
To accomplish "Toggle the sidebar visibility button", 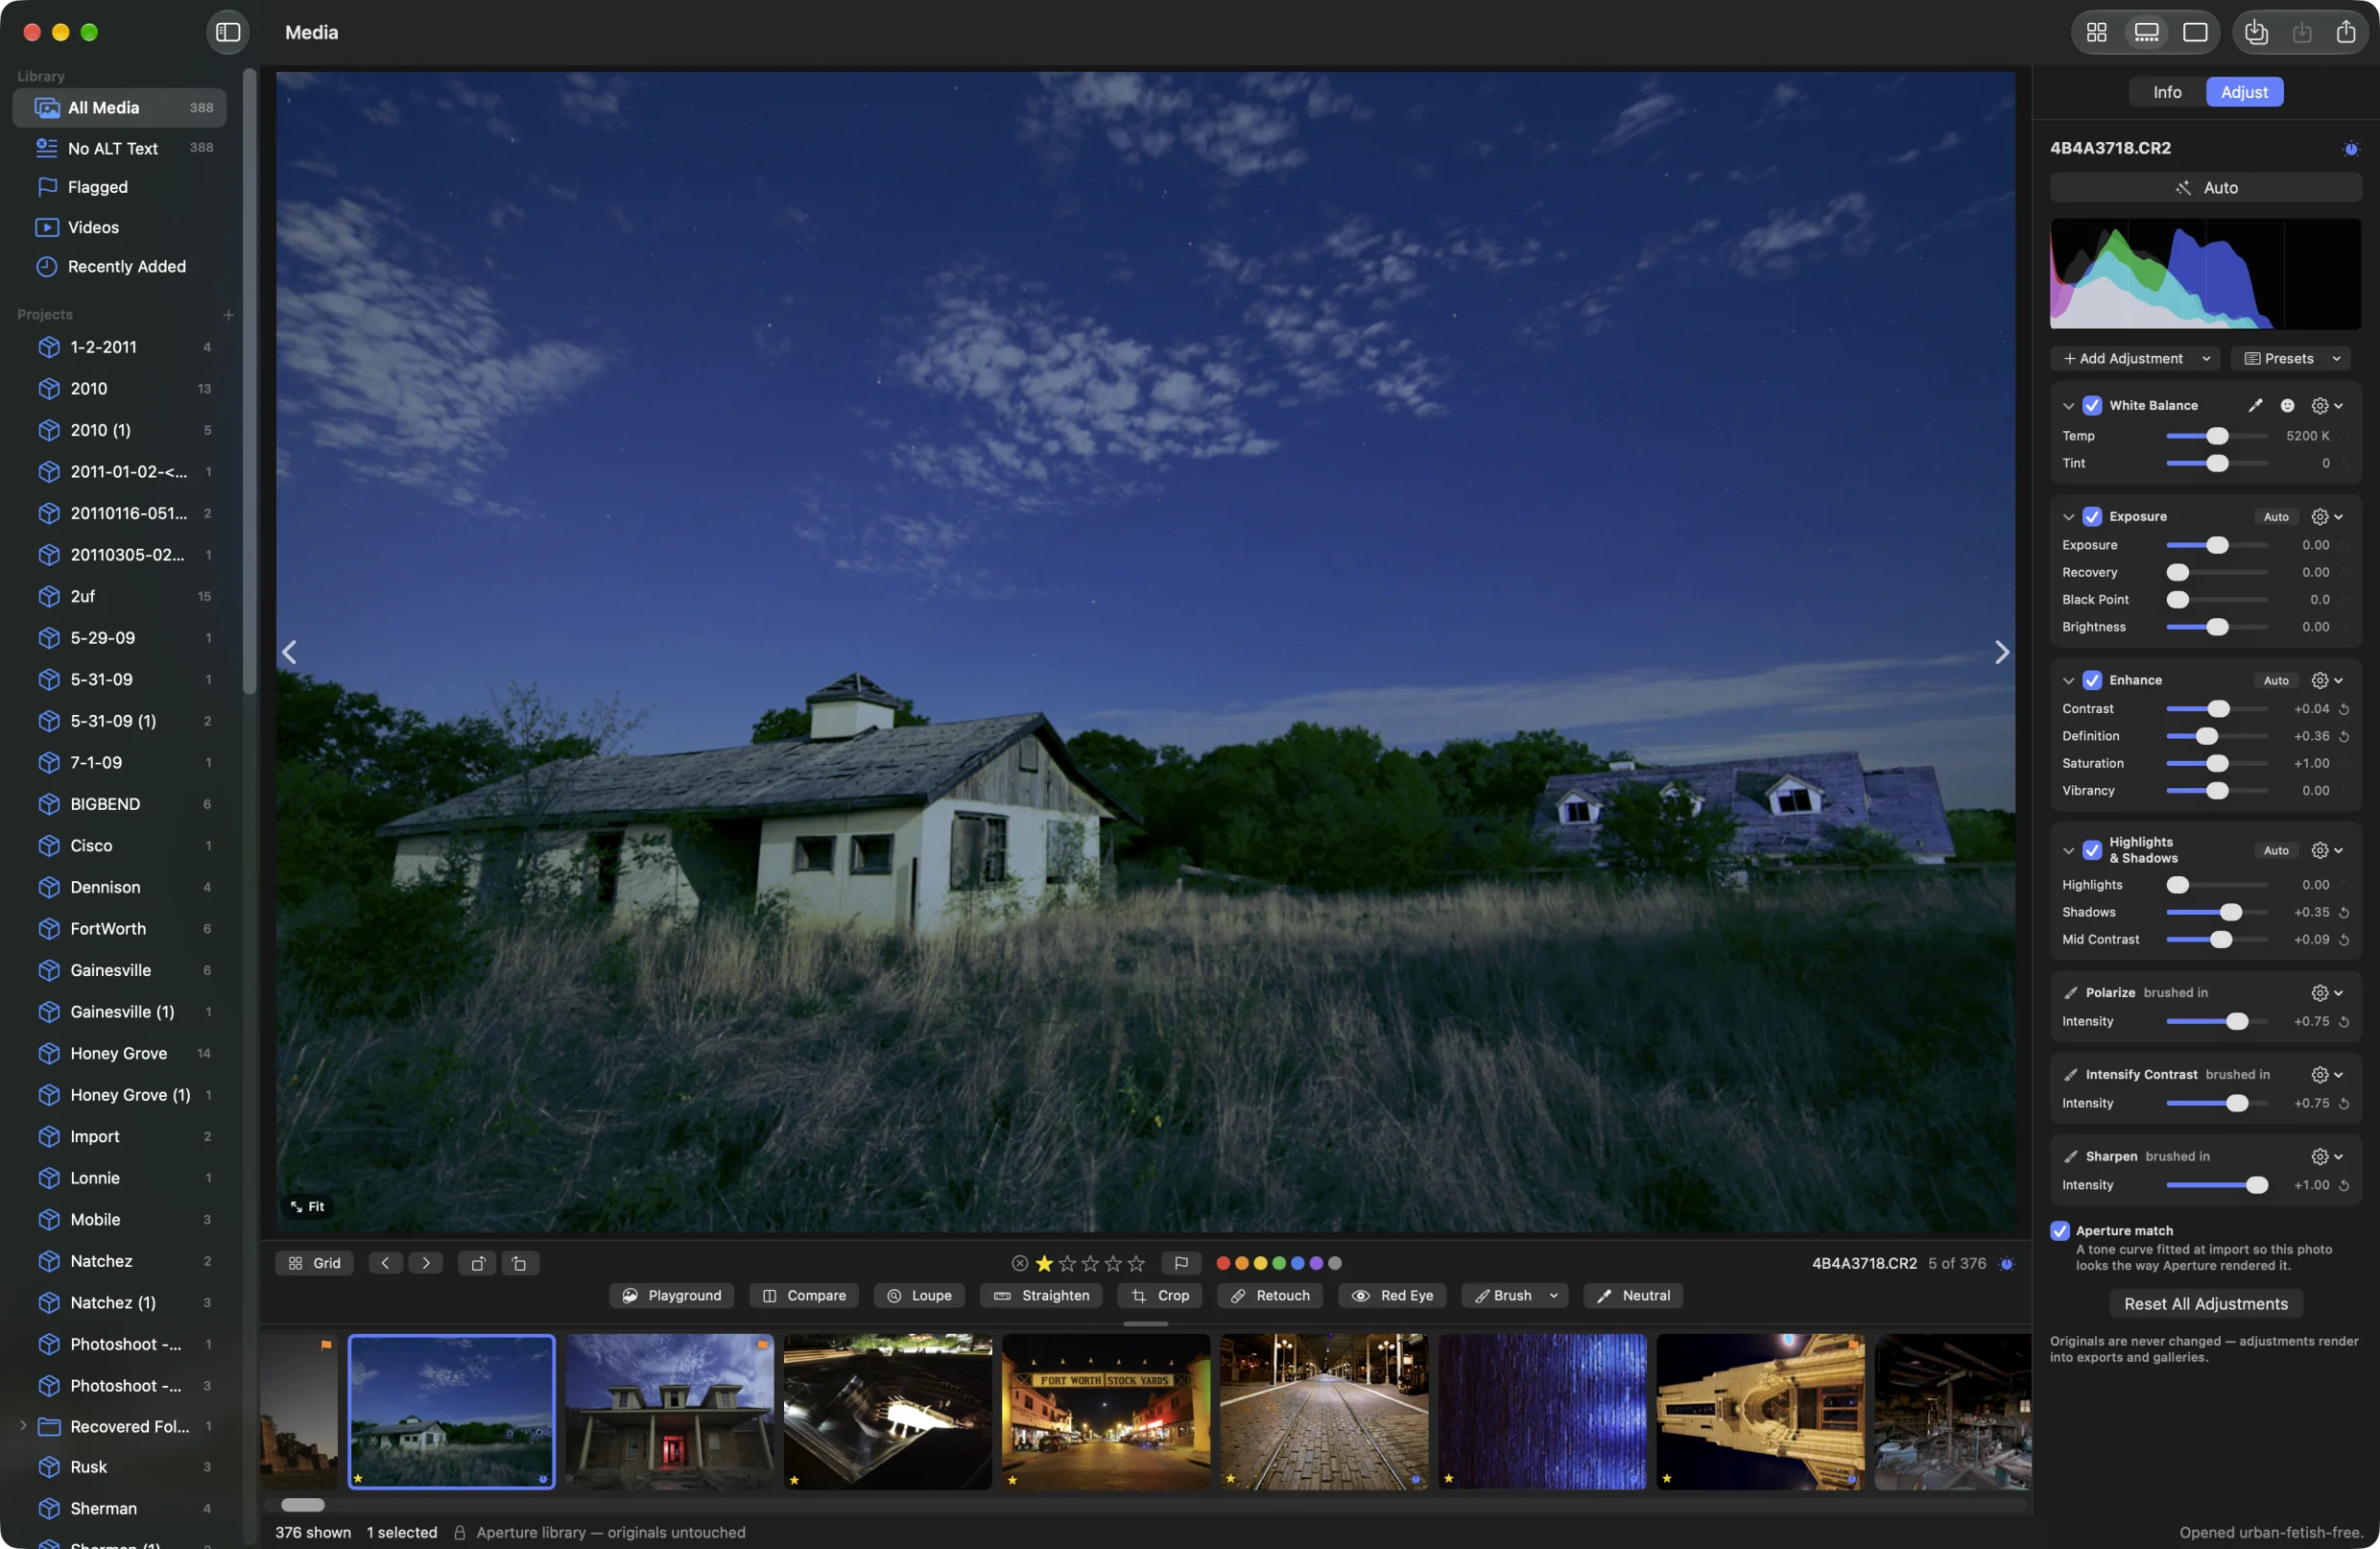I will pyautogui.click(x=228, y=32).
